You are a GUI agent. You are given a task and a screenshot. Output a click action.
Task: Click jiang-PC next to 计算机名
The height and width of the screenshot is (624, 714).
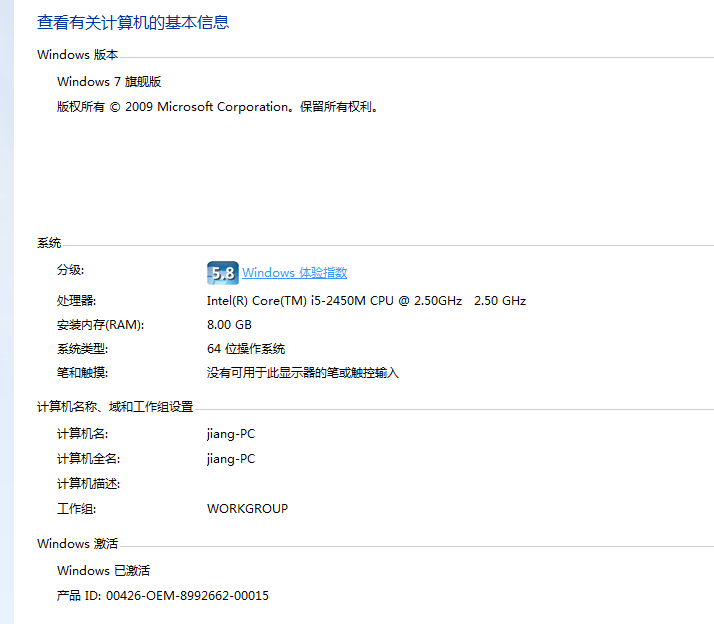[x=231, y=434]
